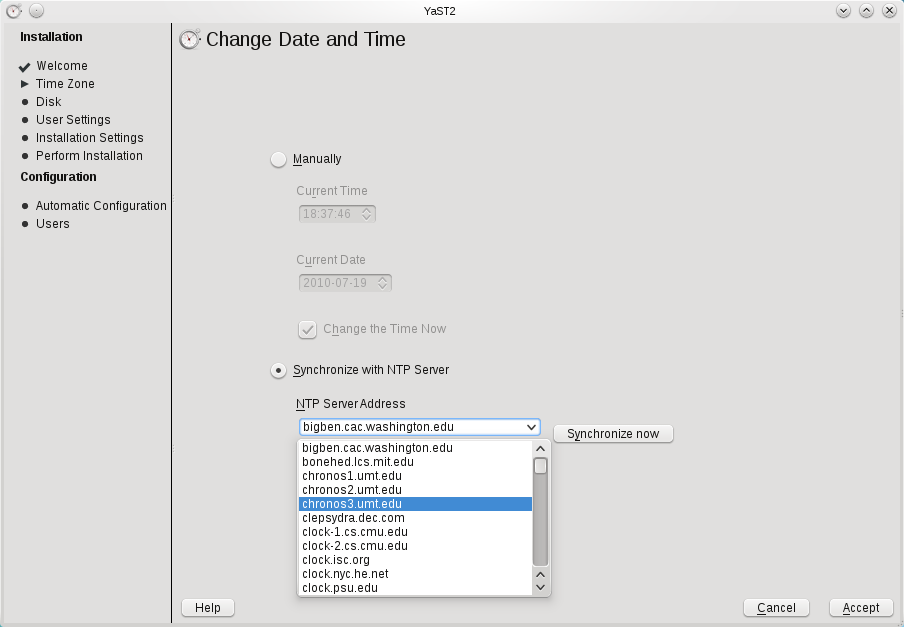Click the YaST2 icon in the title bar

coord(13,10)
